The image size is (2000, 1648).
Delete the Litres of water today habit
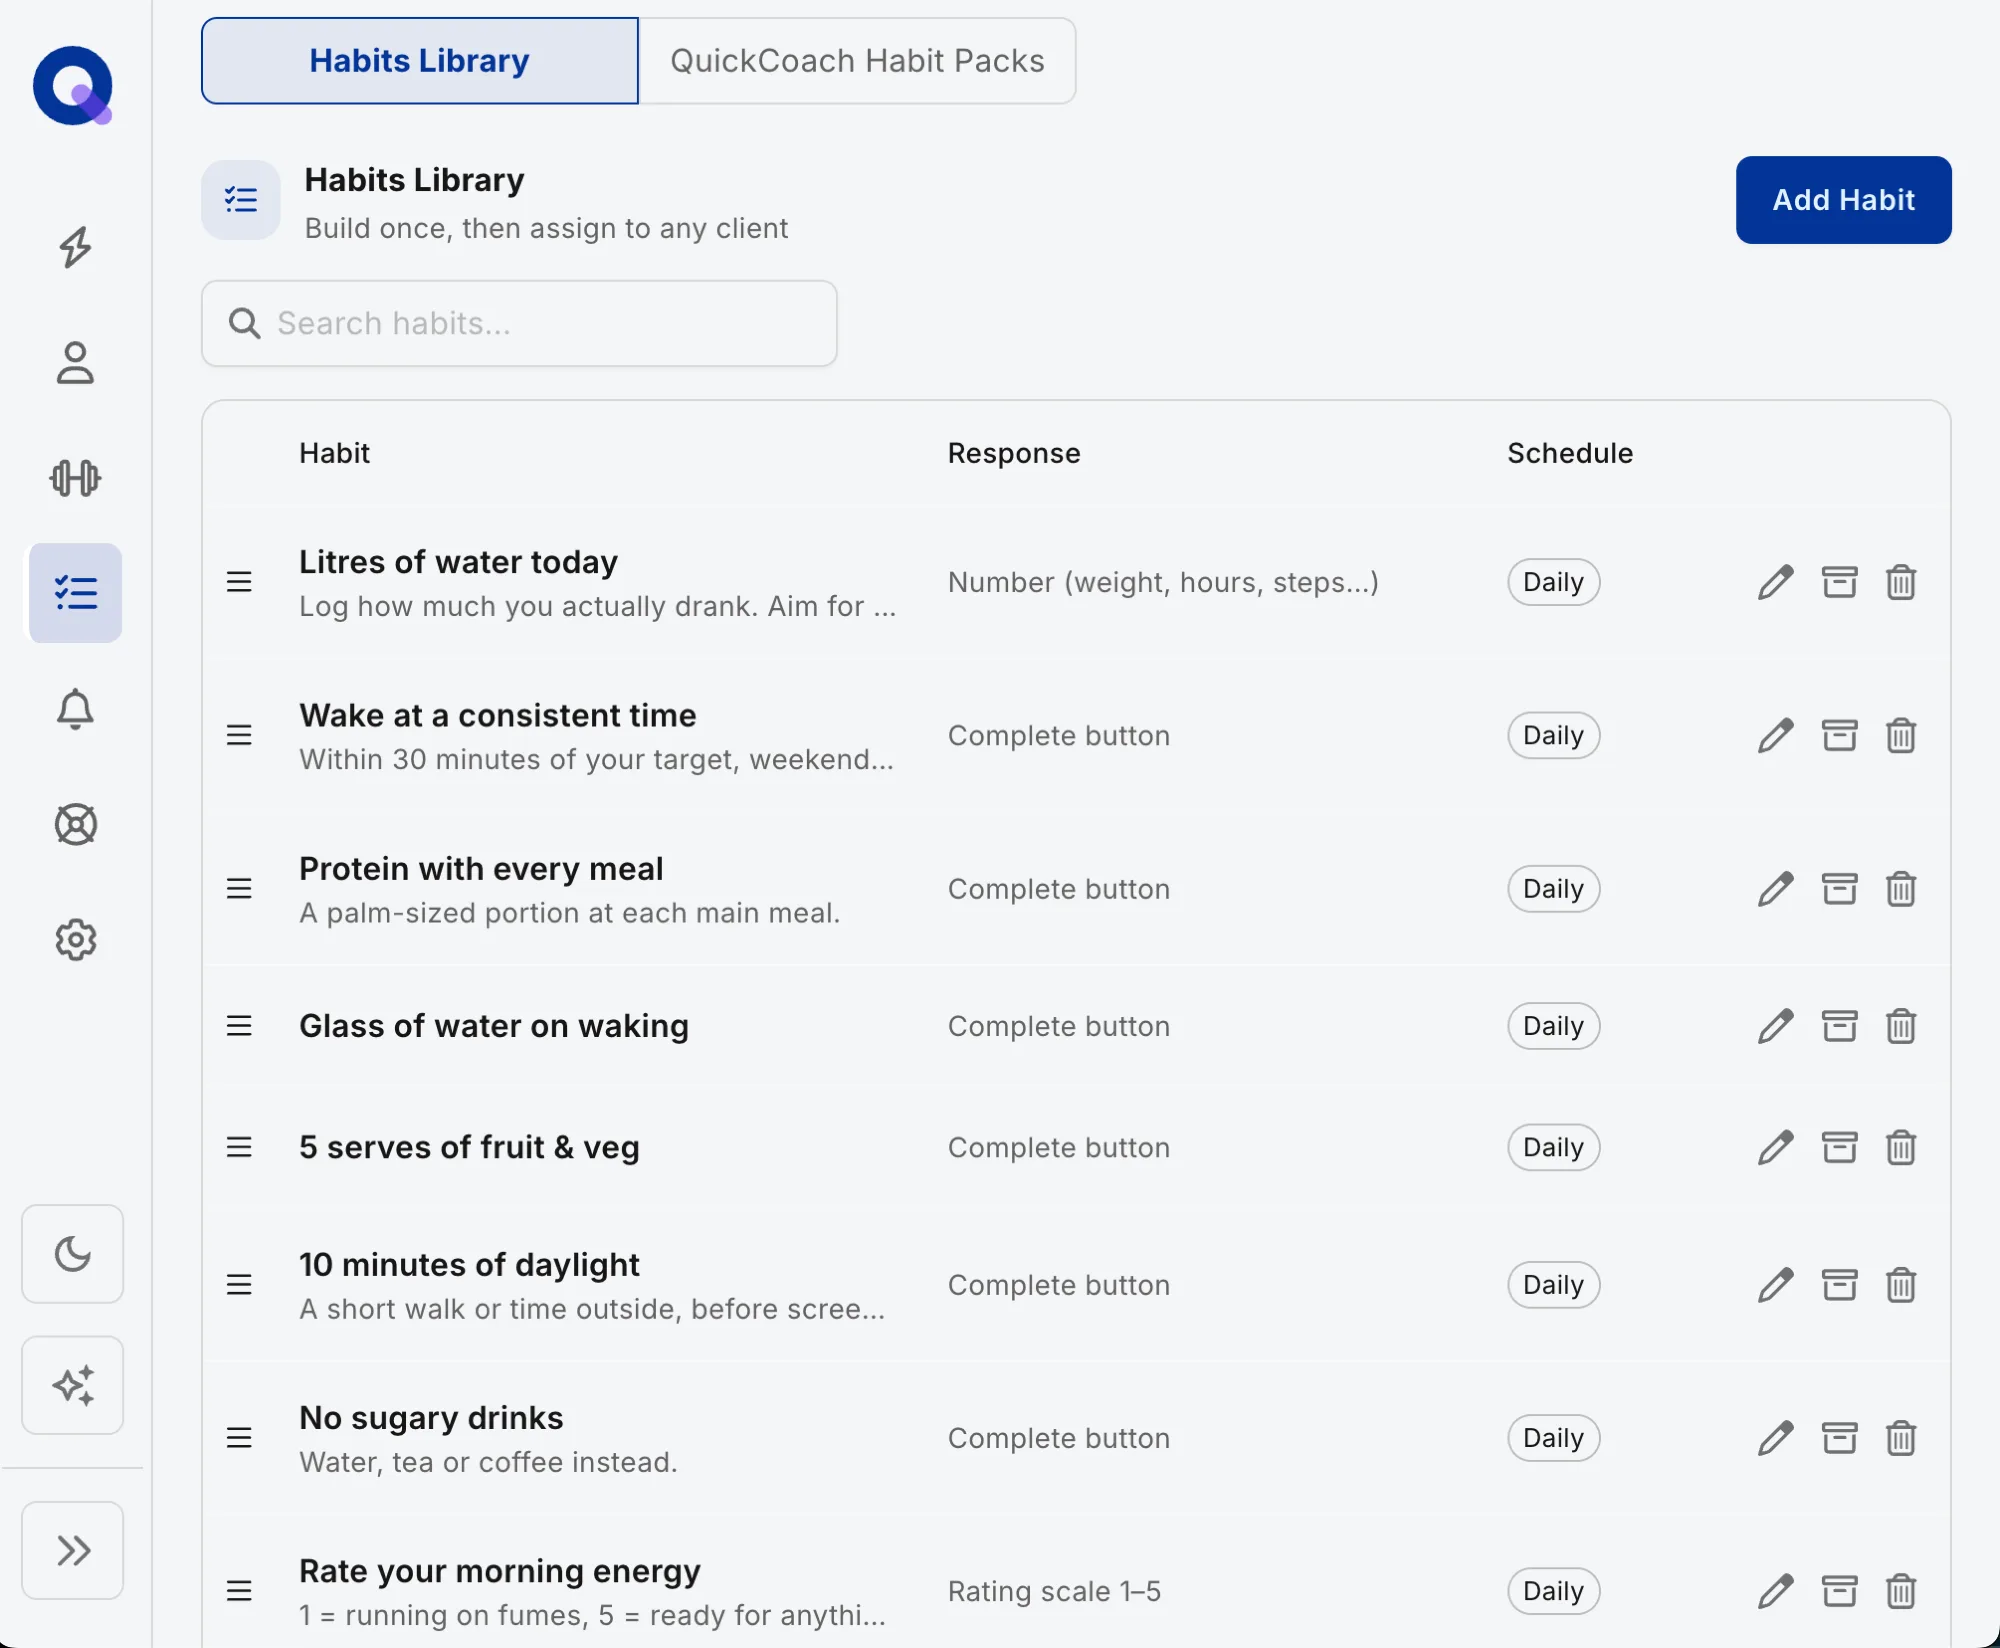coord(1900,582)
